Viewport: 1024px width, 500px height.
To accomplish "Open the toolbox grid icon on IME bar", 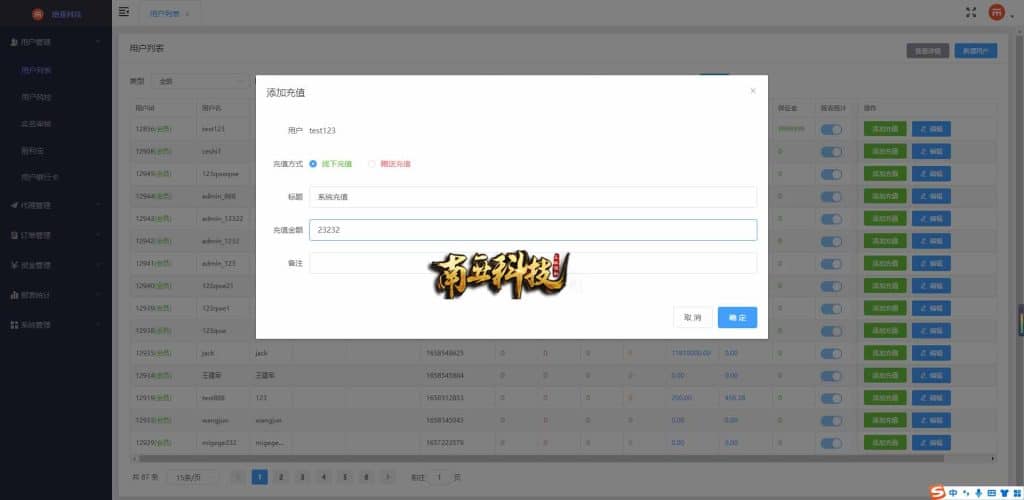I will point(1016,492).
